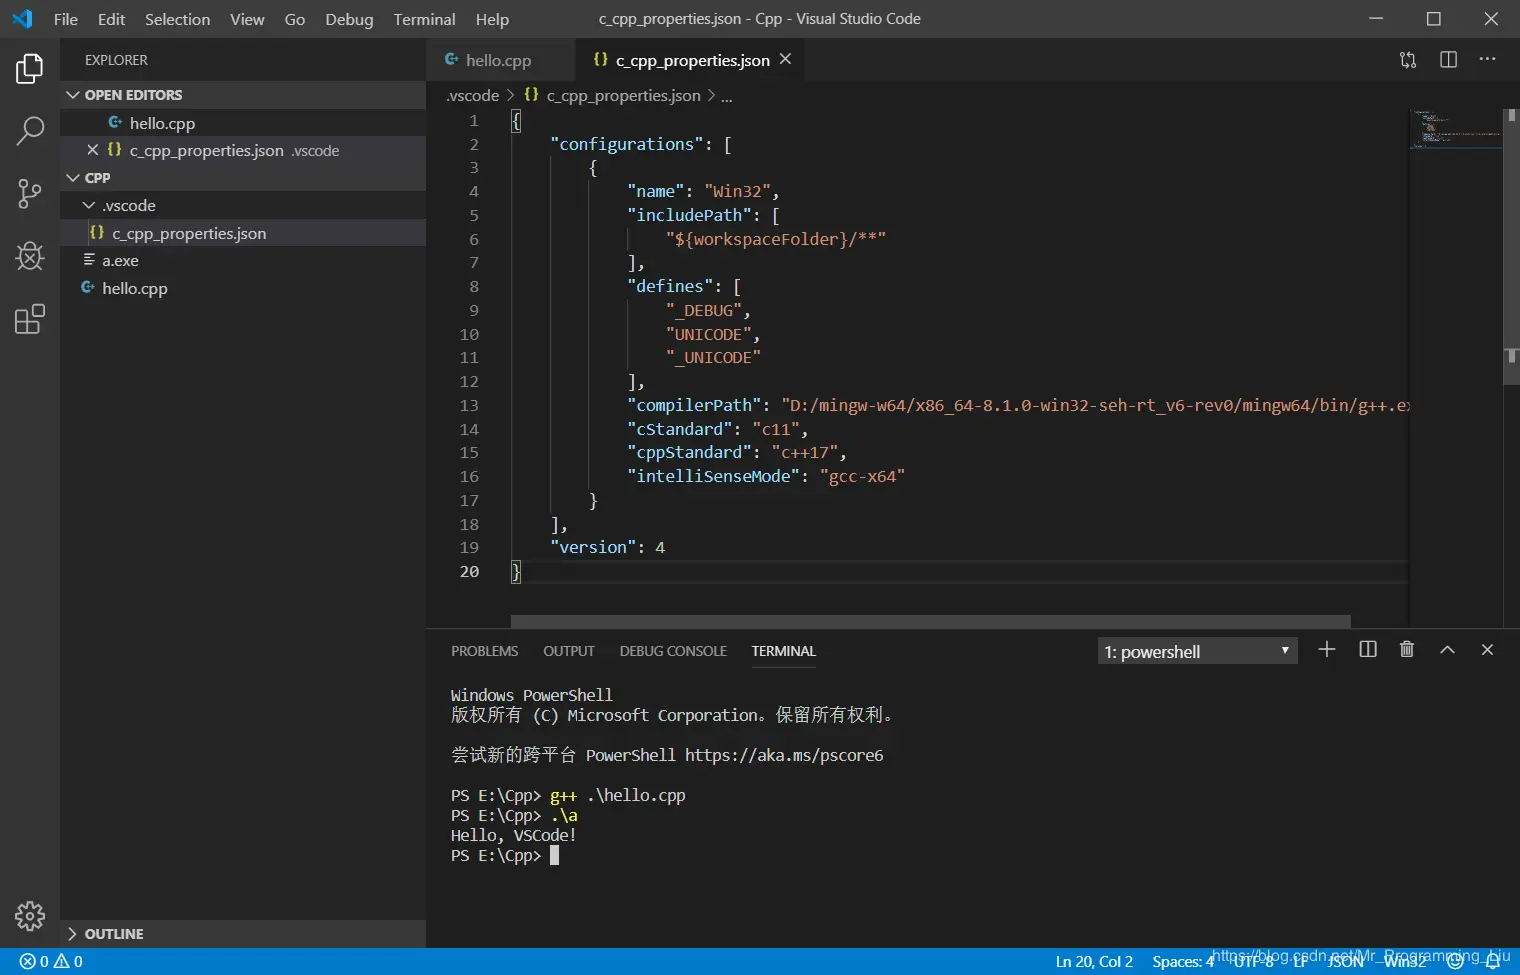Open the Go menu
1520x975 pixels.
pos(295,19)
